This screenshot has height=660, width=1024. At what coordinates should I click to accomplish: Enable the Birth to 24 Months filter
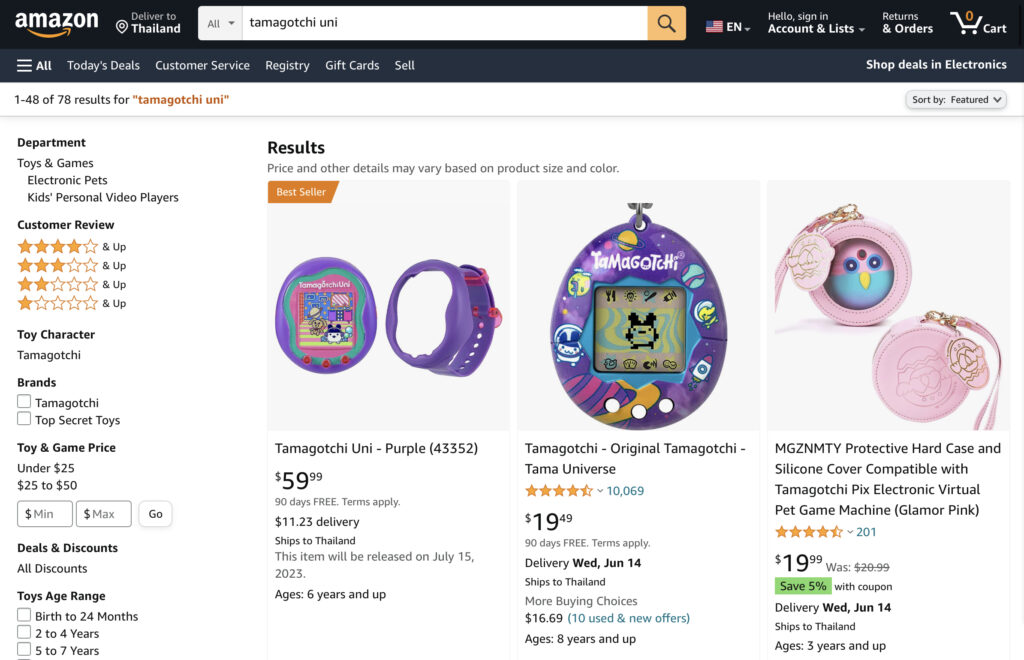tap(24, 616)
